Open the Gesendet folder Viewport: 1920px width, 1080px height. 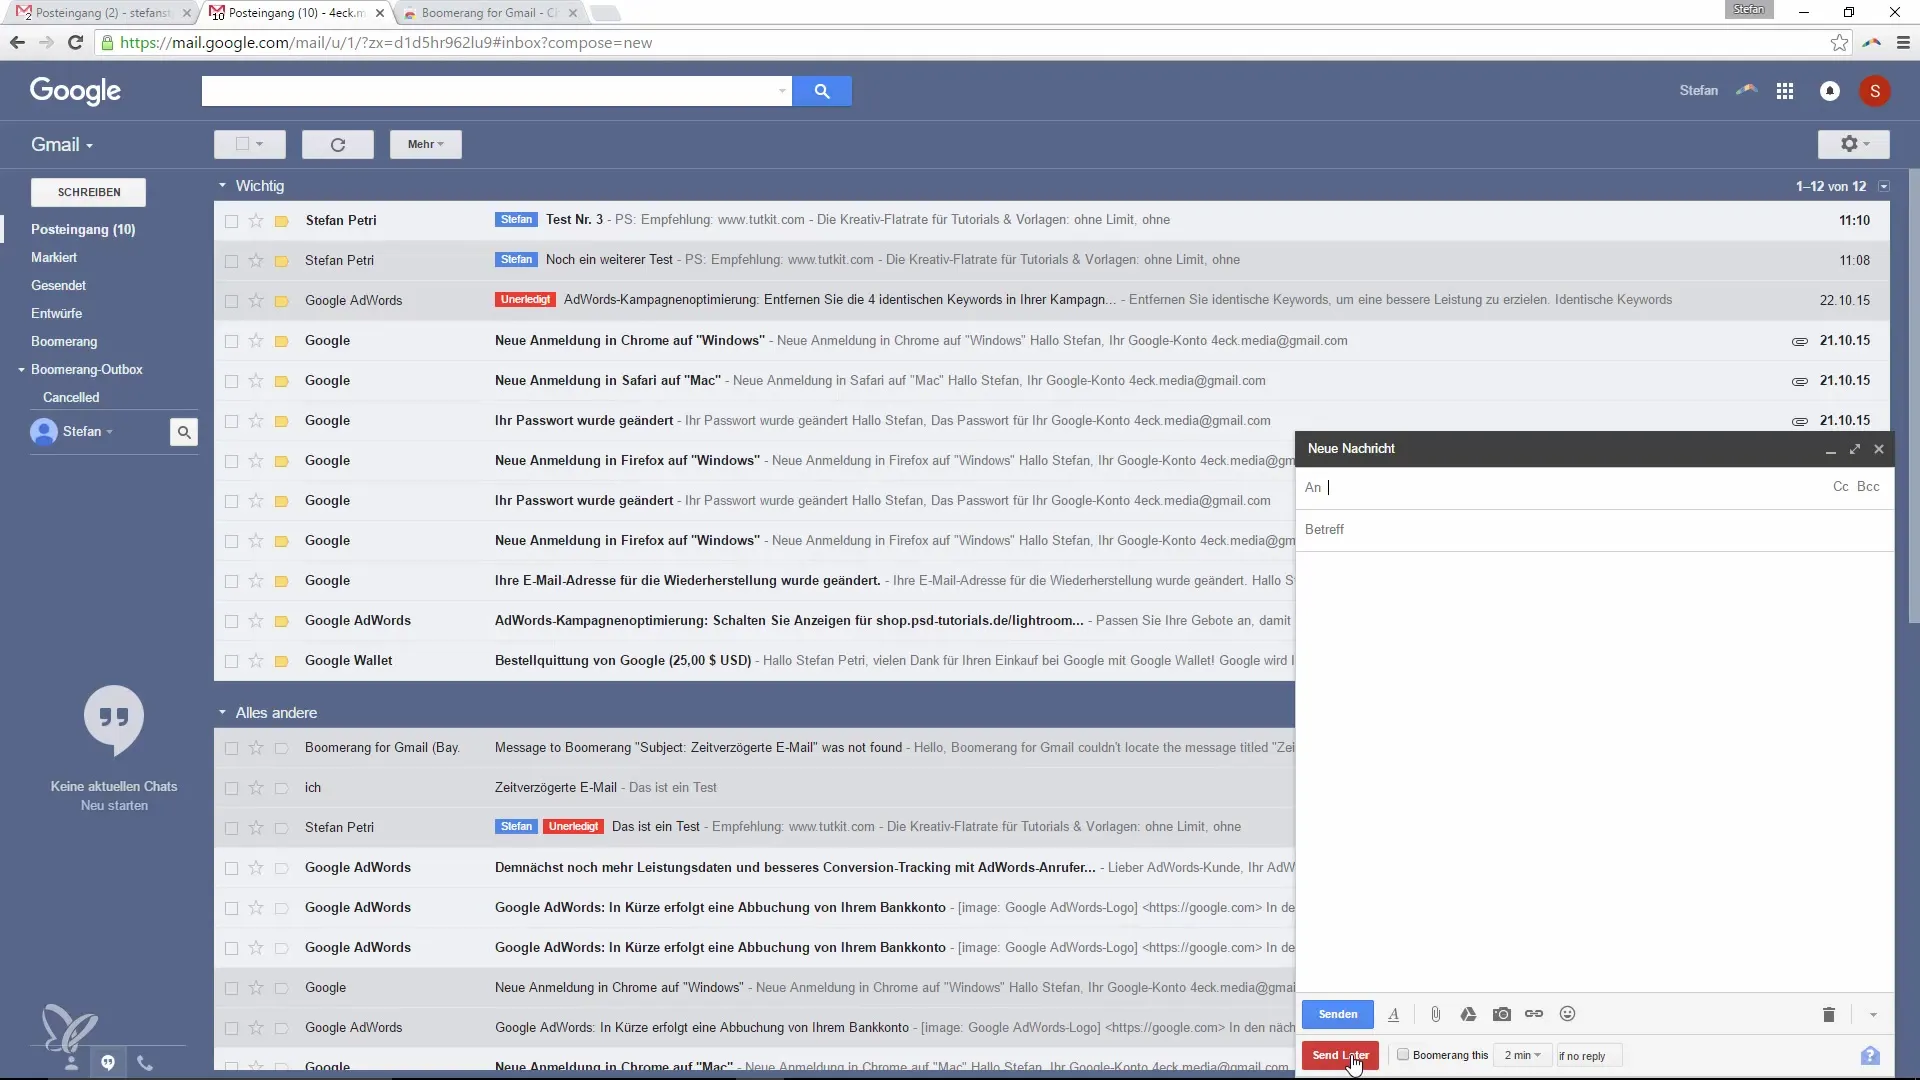(58, 285)
